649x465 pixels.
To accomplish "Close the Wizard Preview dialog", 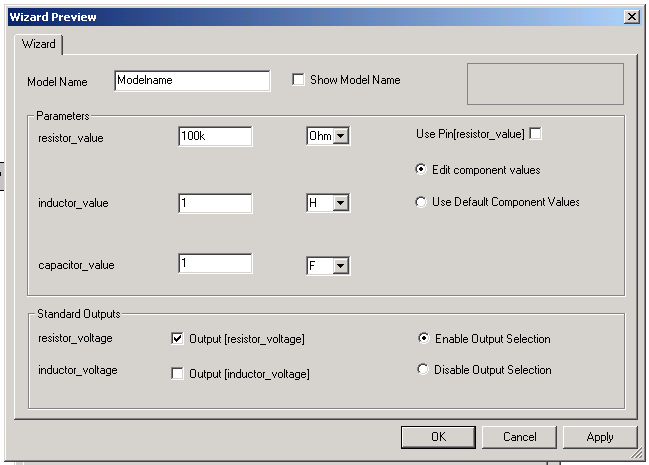I will [x=631, y=17].
